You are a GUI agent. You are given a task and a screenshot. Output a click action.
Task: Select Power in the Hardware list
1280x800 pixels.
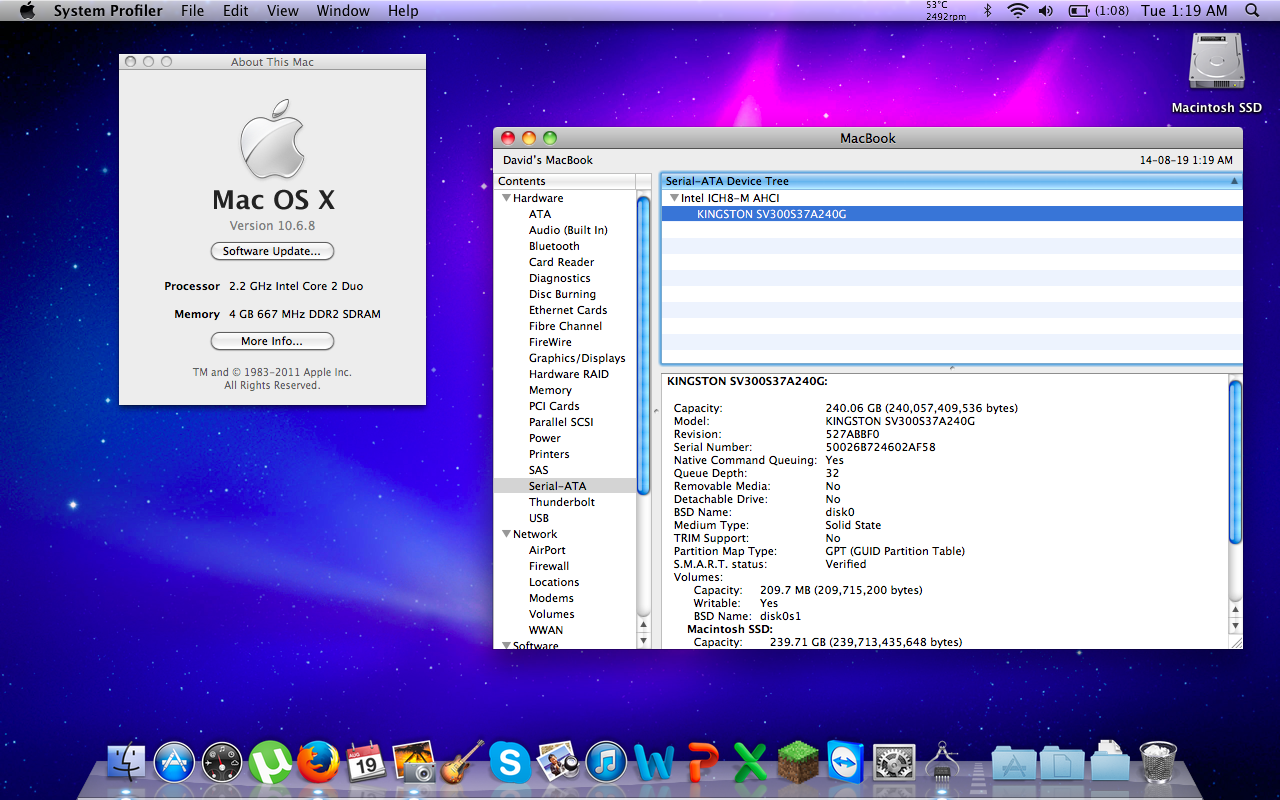pos(545,438)
